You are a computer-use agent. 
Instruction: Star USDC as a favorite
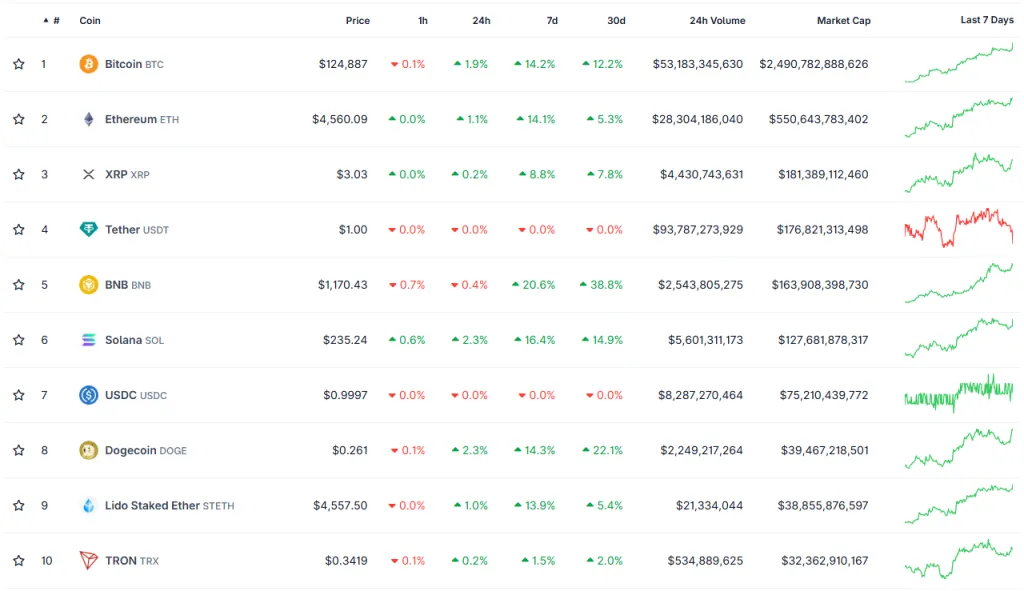19,395
